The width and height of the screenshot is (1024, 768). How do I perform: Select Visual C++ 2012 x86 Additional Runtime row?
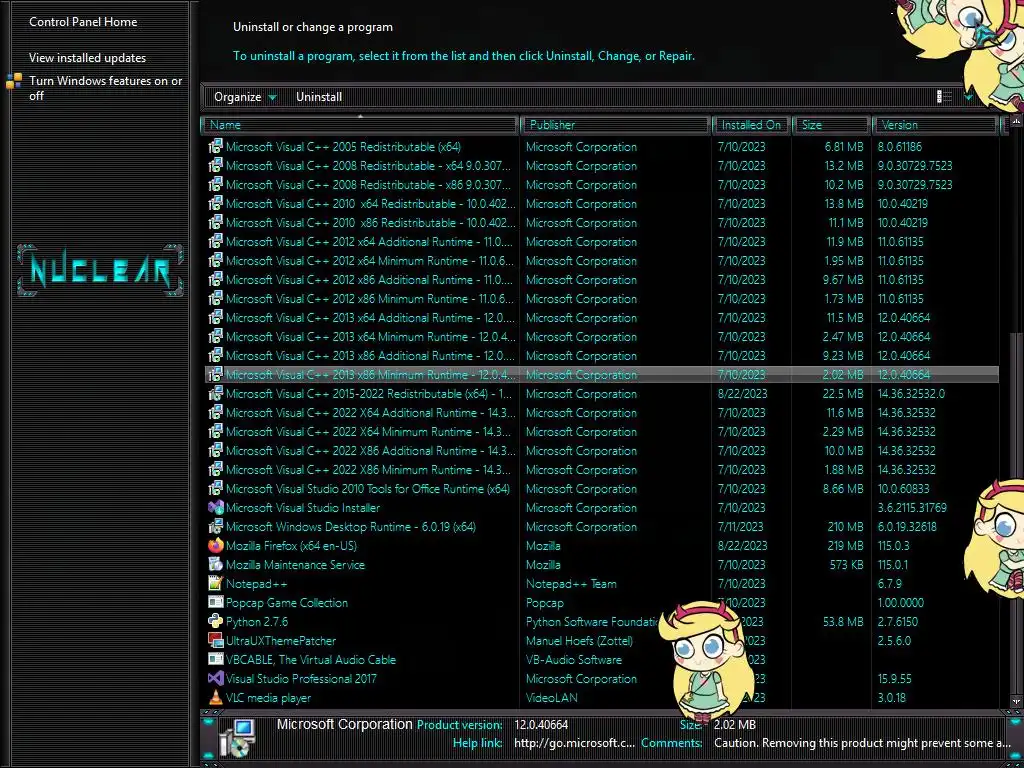click(x=602, y=280)
